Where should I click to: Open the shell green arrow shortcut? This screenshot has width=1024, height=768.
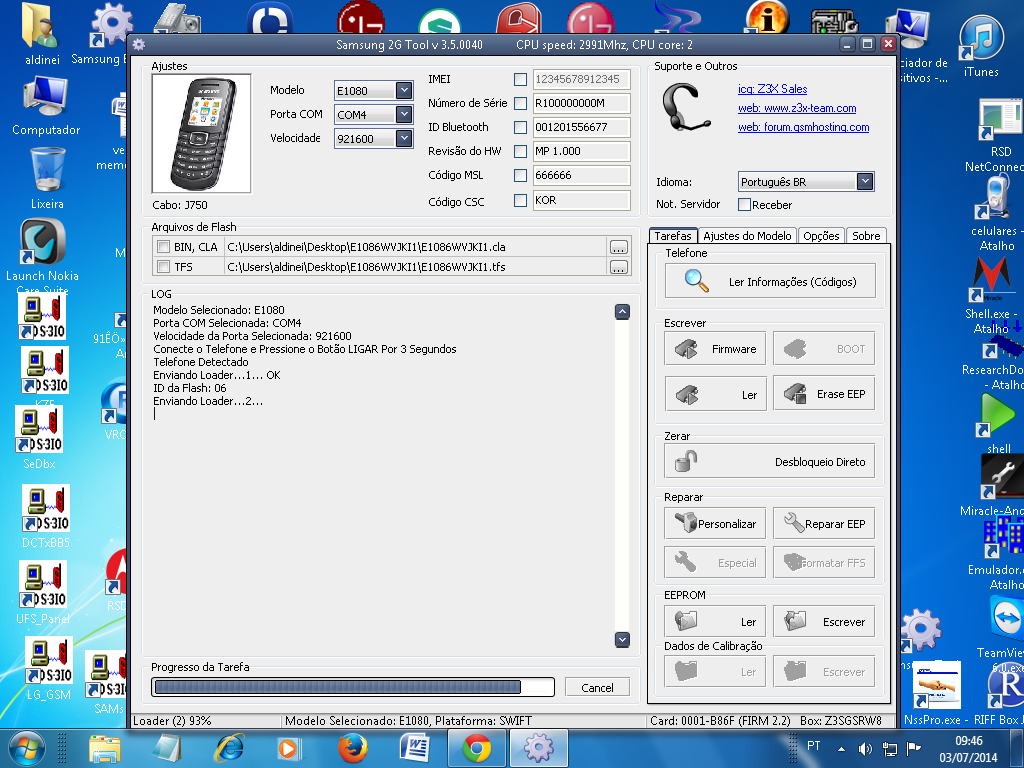tap(997, 423)
